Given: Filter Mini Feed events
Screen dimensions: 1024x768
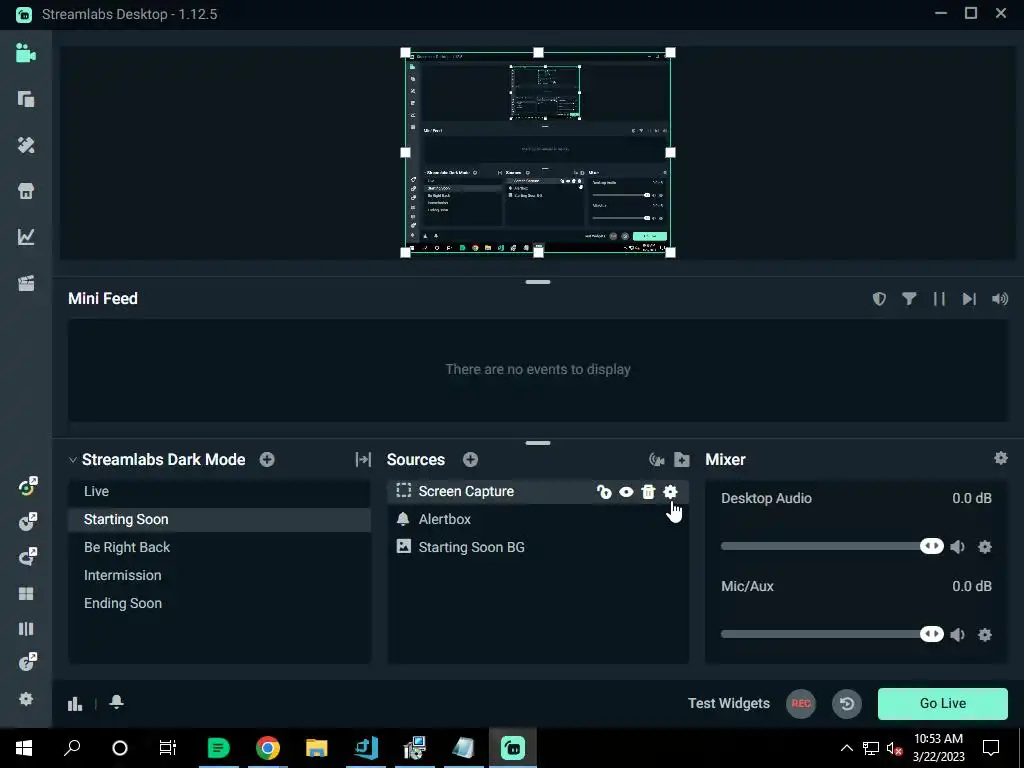Looking at the screenshot, I should [909, 298].
